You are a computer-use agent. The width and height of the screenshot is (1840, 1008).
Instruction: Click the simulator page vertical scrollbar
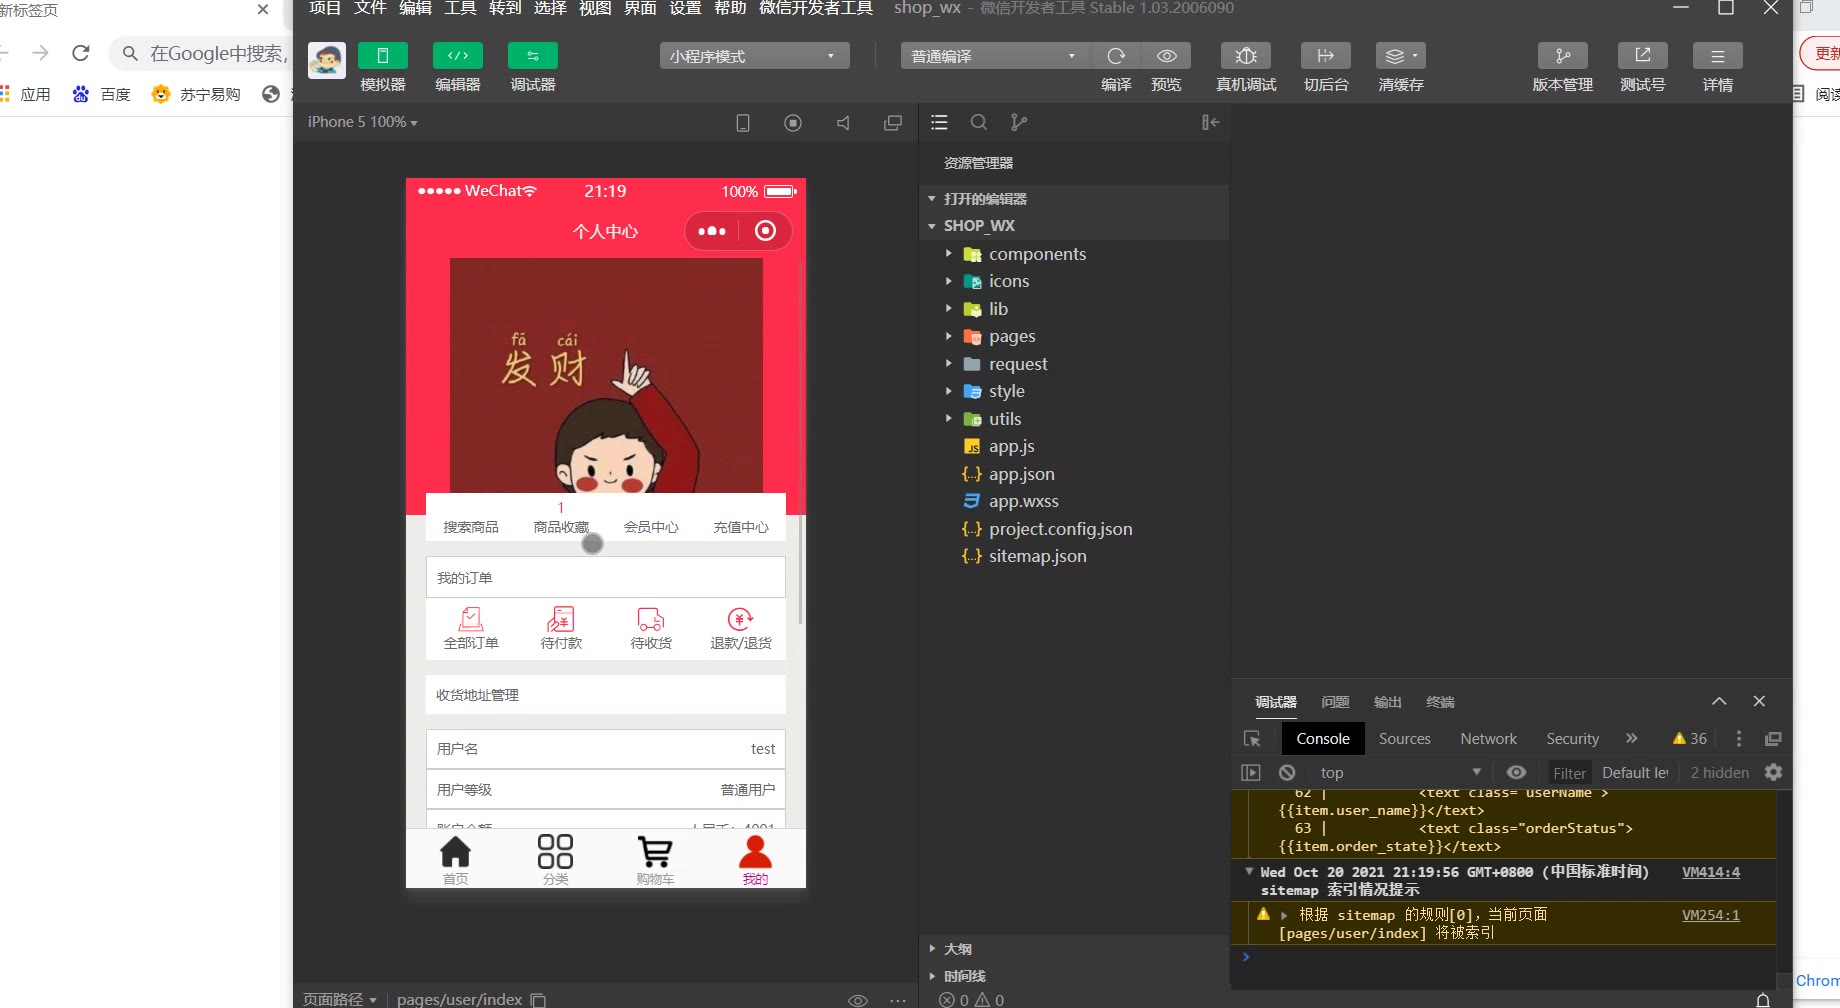(x=800, y=570)
